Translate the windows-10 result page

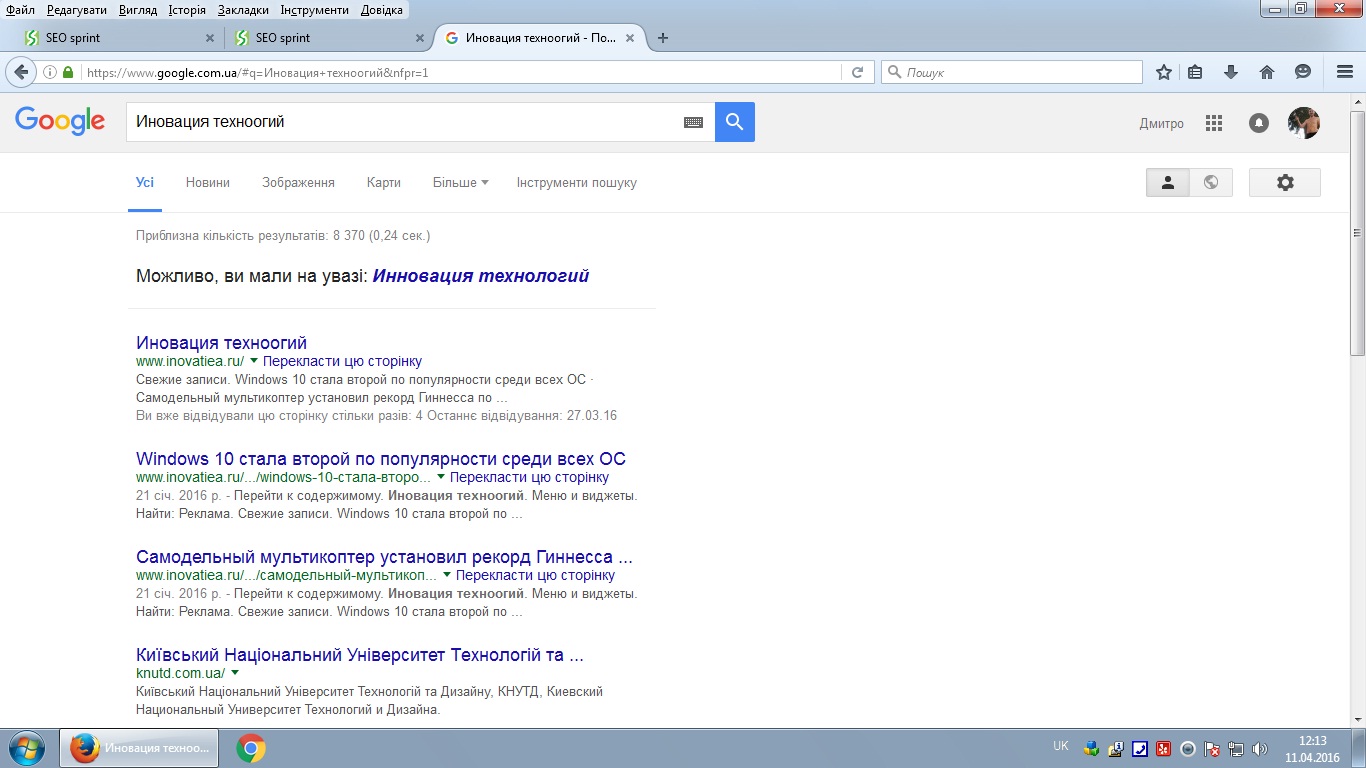click(x=529, y=477)
